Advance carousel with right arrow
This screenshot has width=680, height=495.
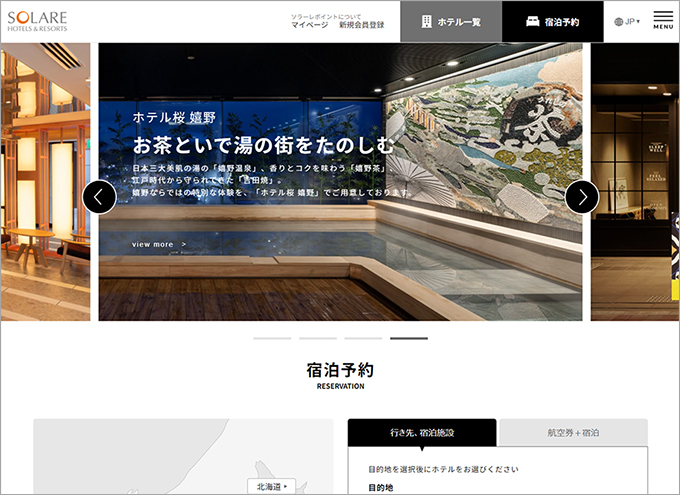tap(582, 197)
